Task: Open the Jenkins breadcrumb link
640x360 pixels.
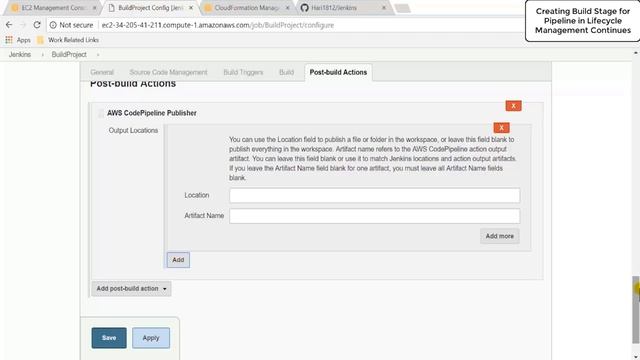Action: pos(20,54)
